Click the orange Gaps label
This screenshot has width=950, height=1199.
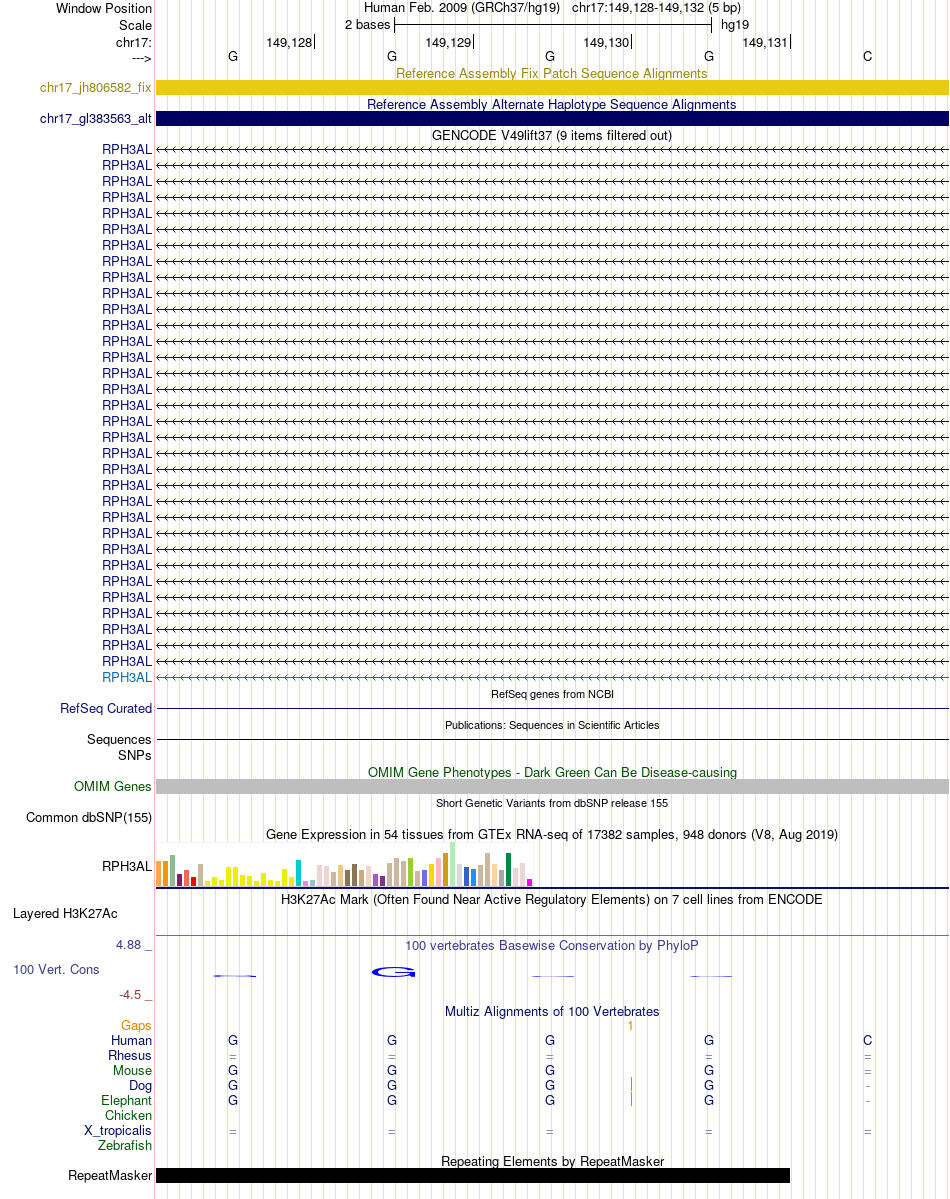(136, 1025)
